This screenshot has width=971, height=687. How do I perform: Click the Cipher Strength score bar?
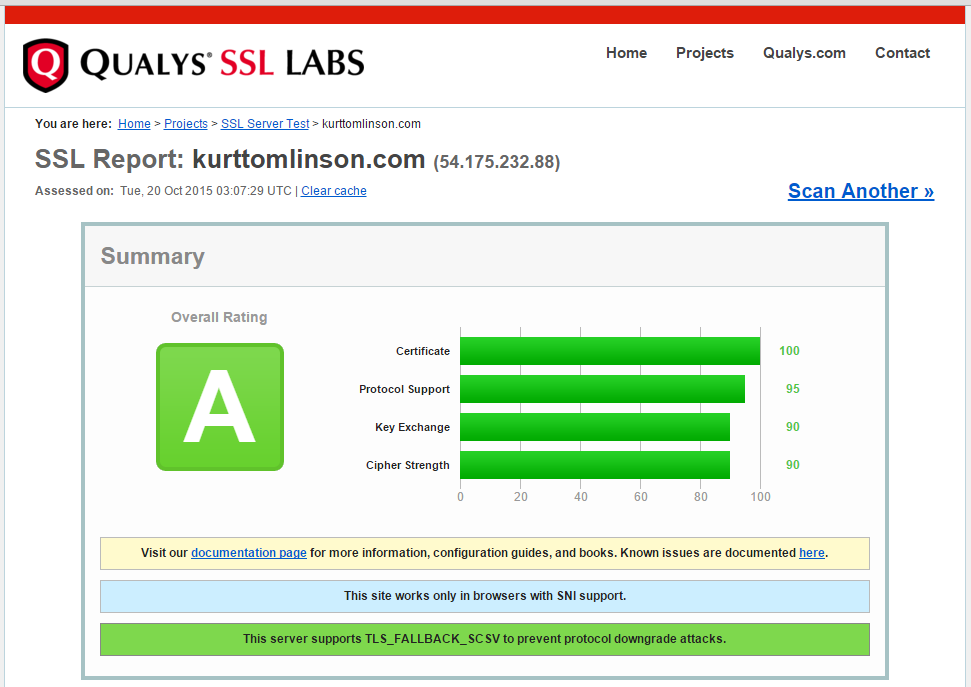click(x=595, y=465)
